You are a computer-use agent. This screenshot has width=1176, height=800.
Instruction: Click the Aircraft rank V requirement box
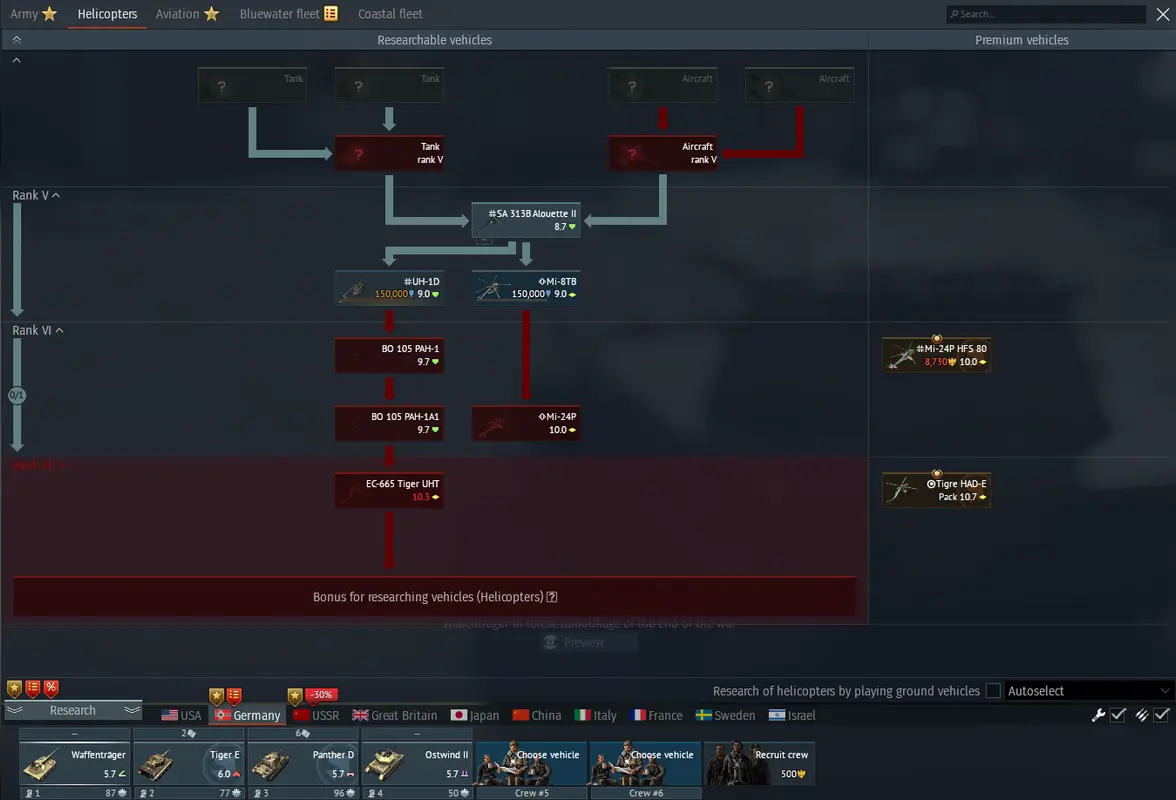tap(663, 153)
